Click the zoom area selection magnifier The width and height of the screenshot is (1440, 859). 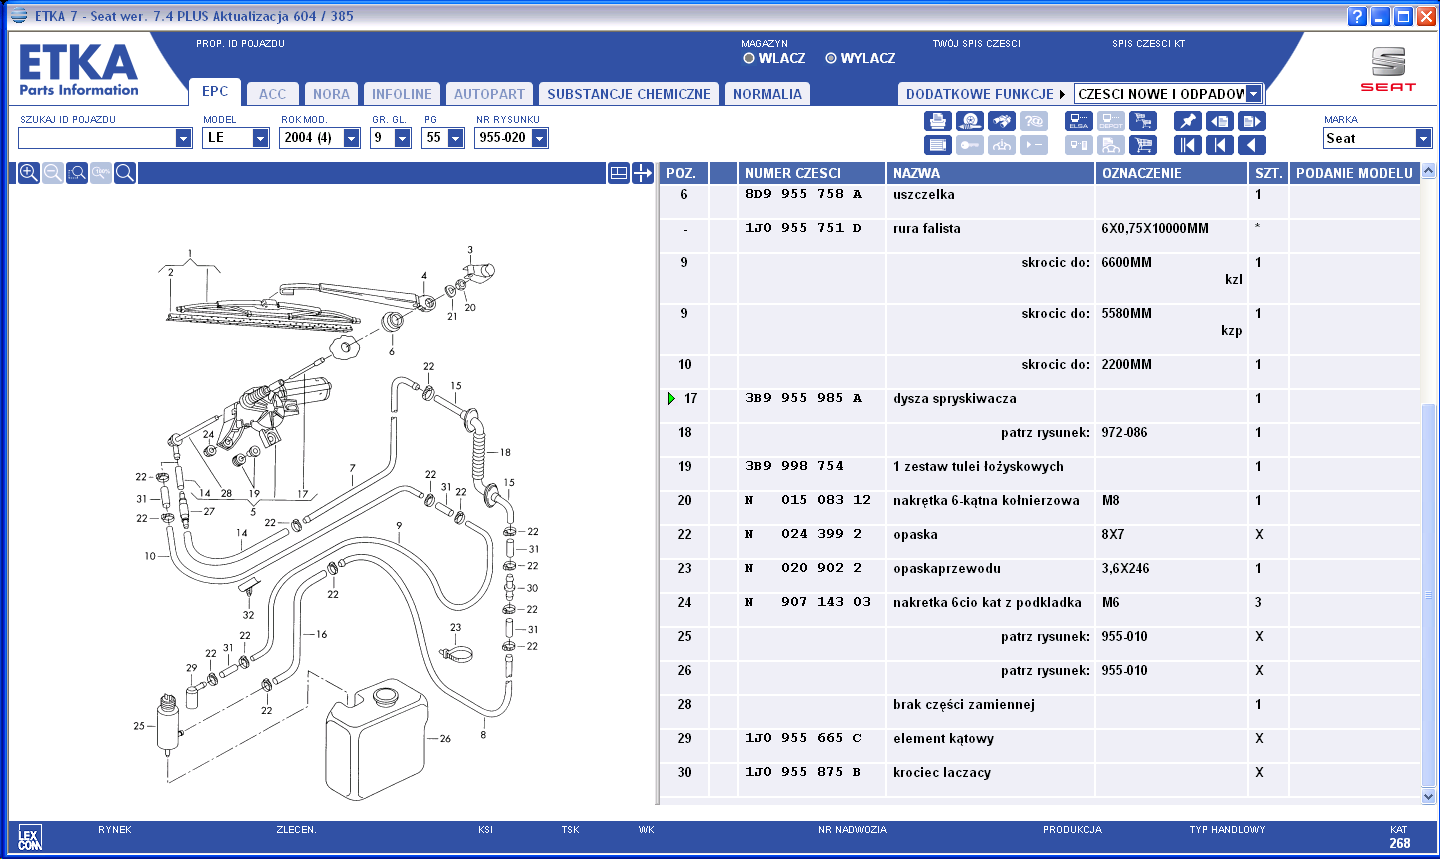point(77,173)
